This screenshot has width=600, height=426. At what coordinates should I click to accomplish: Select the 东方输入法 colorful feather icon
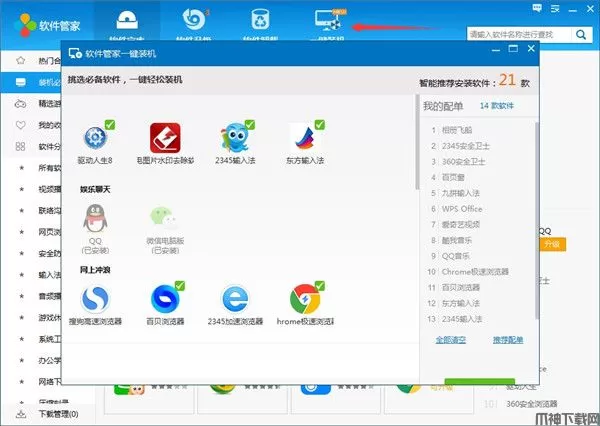(305, 138)
